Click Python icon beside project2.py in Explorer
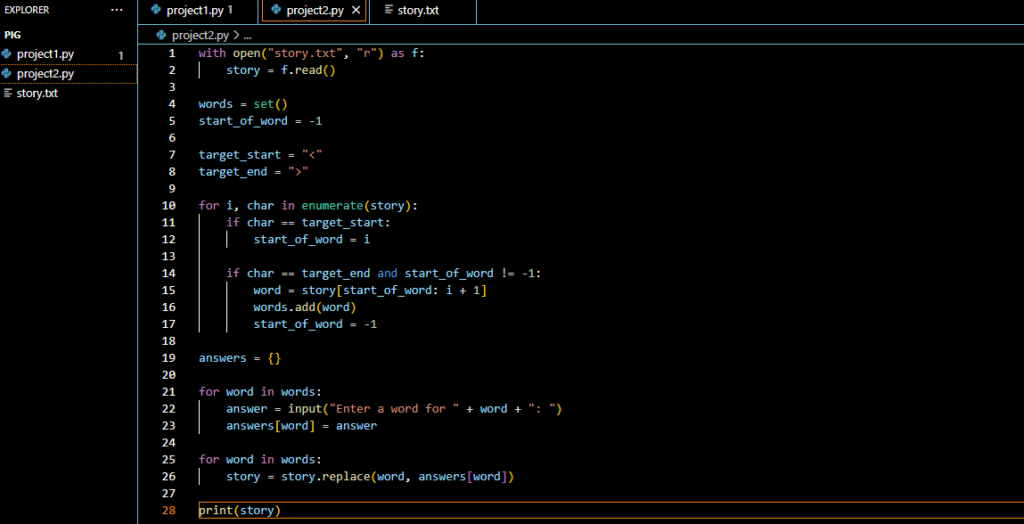Viewport: 1024px width, 524px height. click(7, 74)
